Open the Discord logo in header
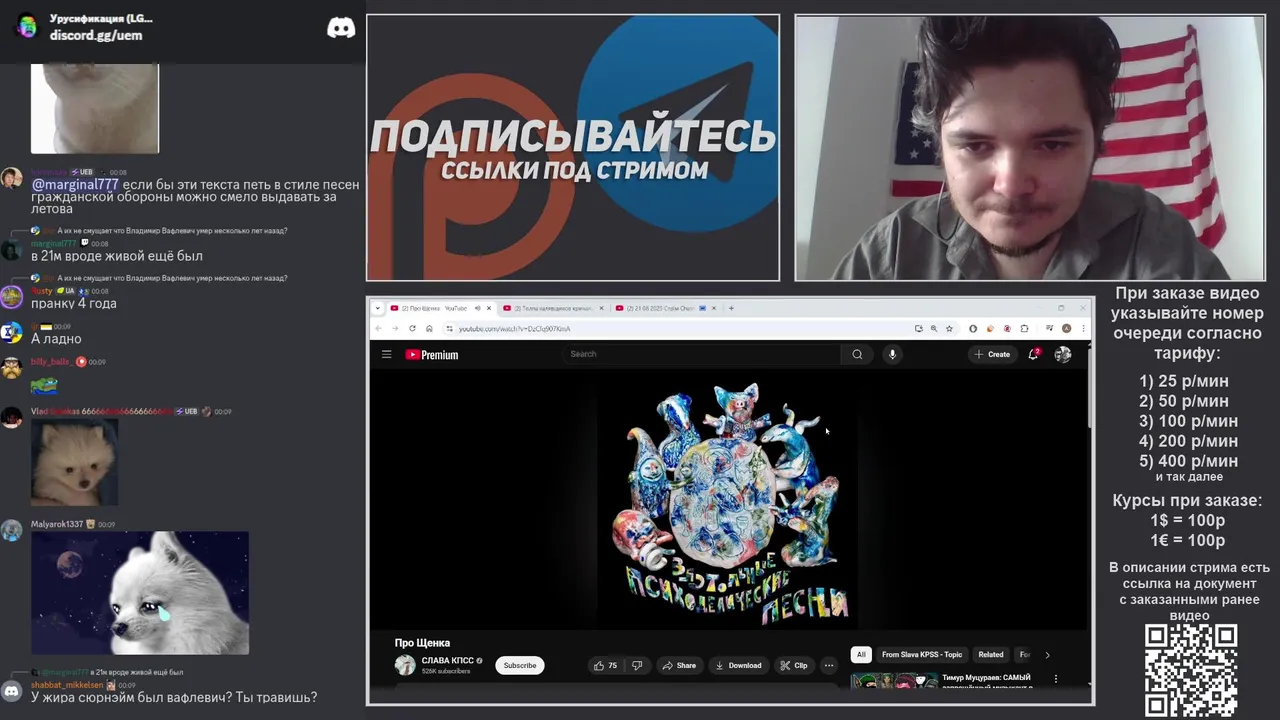Image resolution: width=1280 pixels, height=720 pixels. pos(341,28)
